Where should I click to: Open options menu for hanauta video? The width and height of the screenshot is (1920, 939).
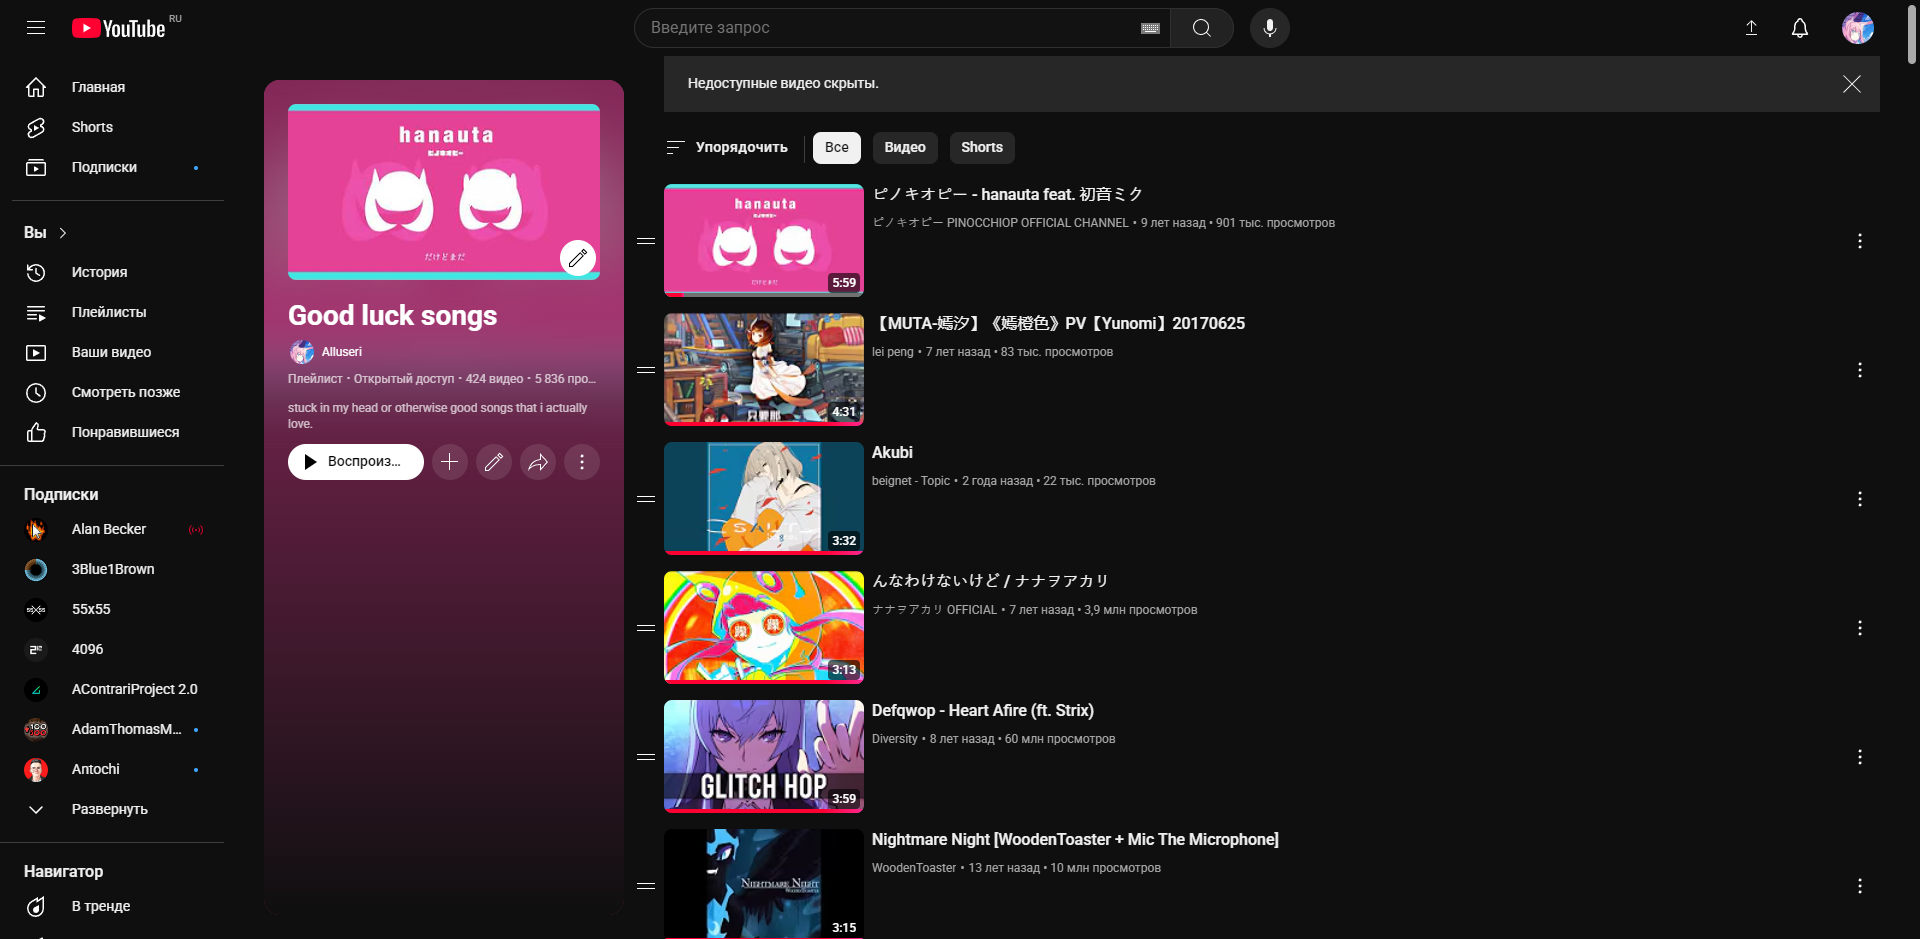[1860, 241]
